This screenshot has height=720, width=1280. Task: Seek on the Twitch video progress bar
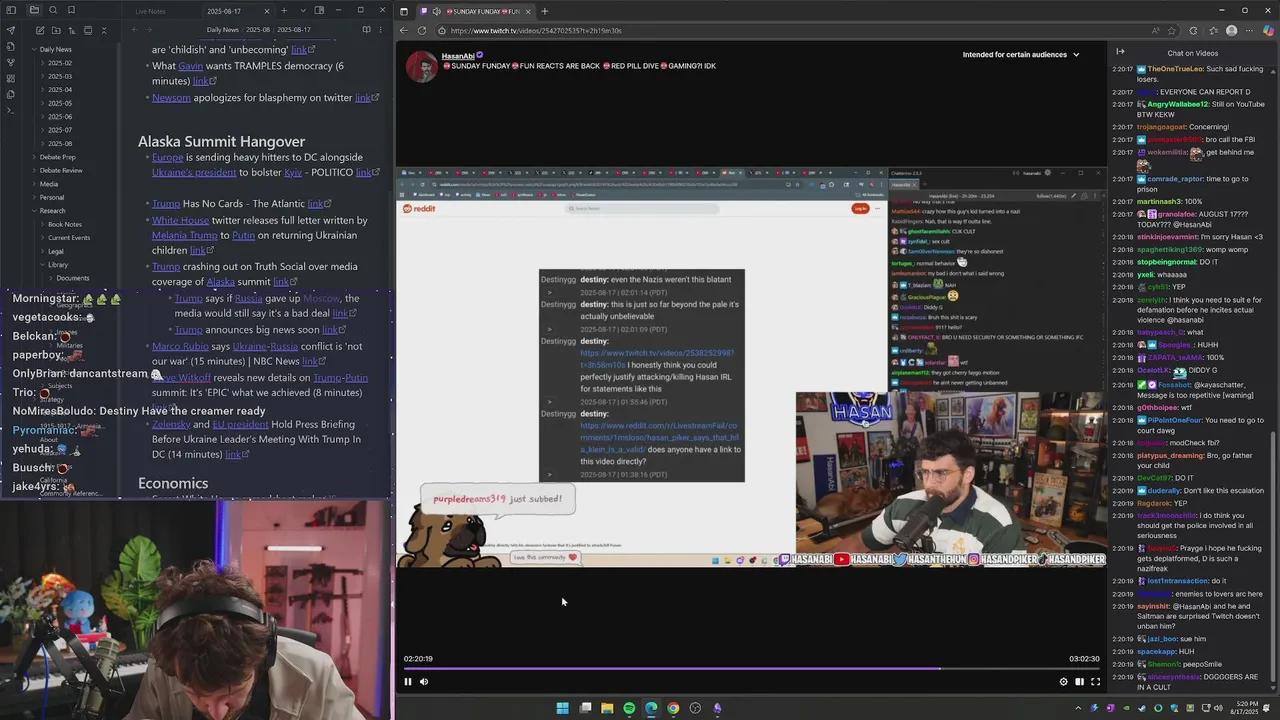pos(751,669)
